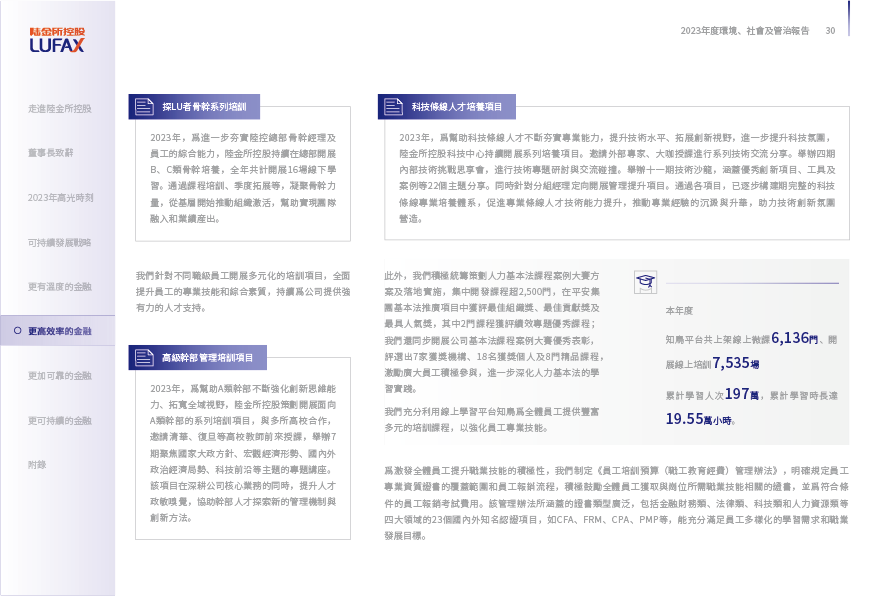Click the LUFAX logo in the corner
894x596 pixels.
[x=56, y=40]
